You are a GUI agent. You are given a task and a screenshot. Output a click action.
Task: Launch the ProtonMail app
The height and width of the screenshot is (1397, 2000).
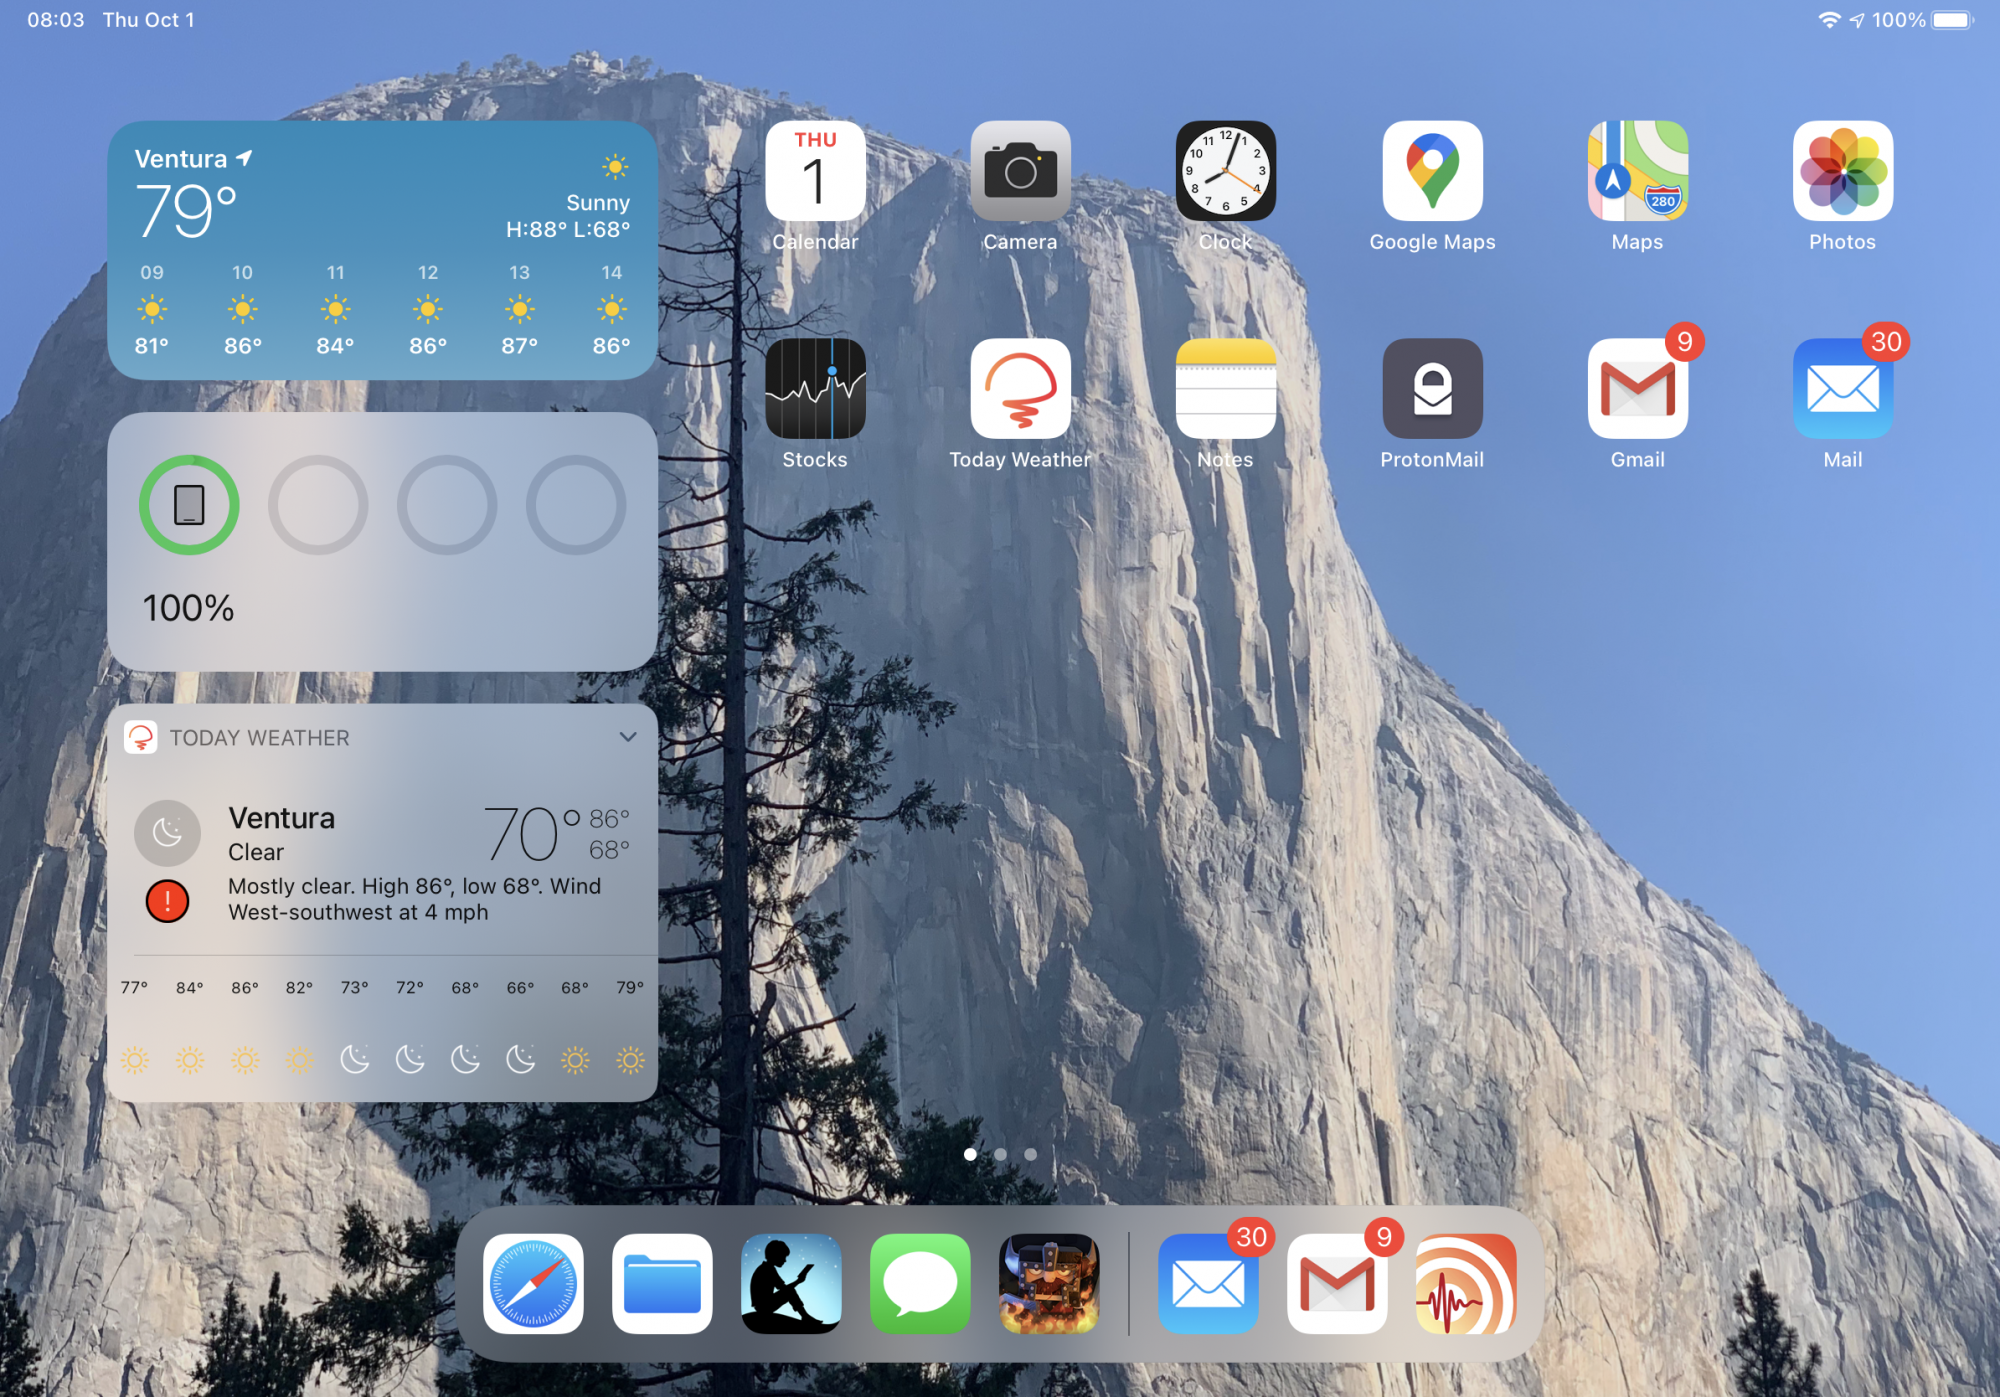pos(1432,388)
